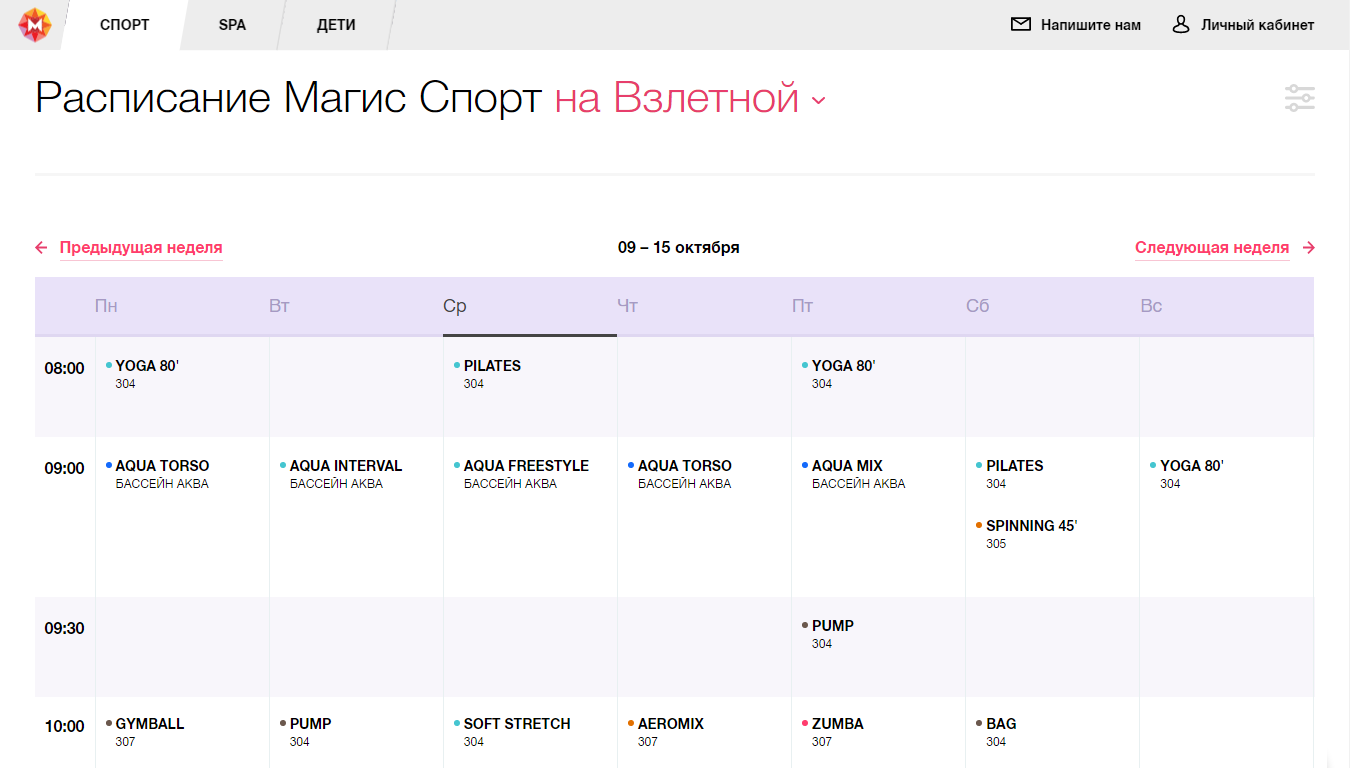
Task: Click the user profile icon
Action: tap(1181, 25)
